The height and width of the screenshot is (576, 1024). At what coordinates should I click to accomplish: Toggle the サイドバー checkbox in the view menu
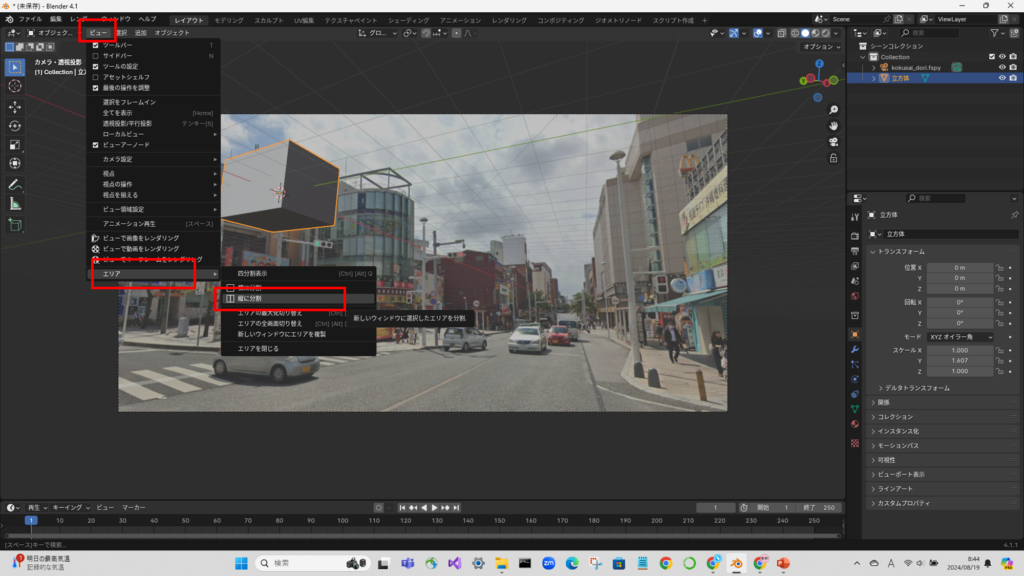(96, 56)
